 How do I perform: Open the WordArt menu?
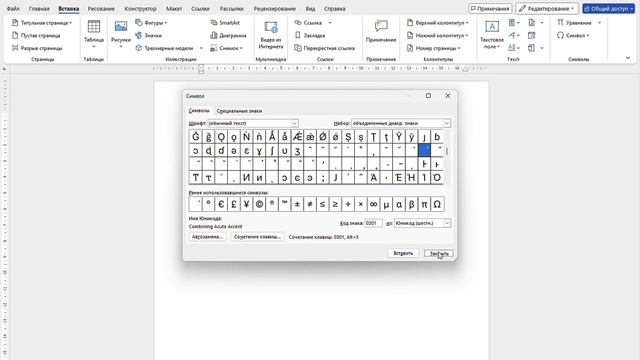(x=514, y=36)
